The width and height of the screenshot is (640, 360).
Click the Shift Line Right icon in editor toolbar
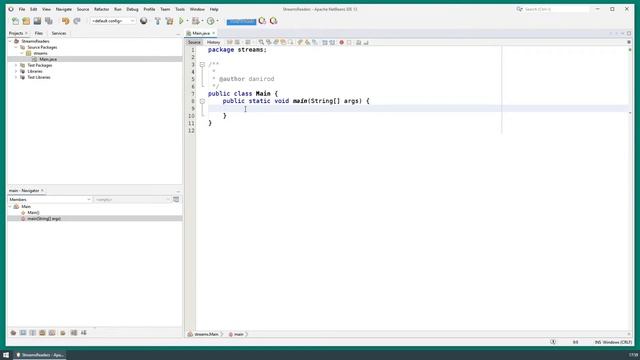coord(332,42)
